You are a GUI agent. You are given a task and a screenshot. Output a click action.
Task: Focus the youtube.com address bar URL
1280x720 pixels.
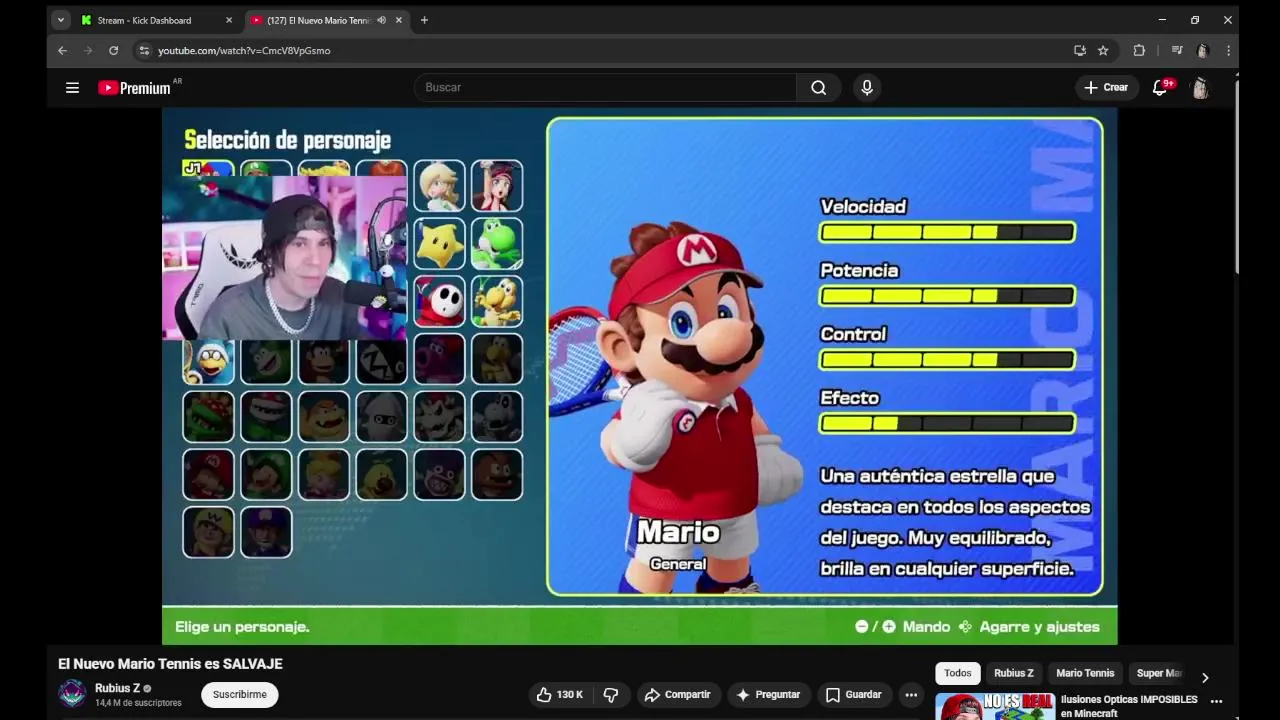(244, 50)
